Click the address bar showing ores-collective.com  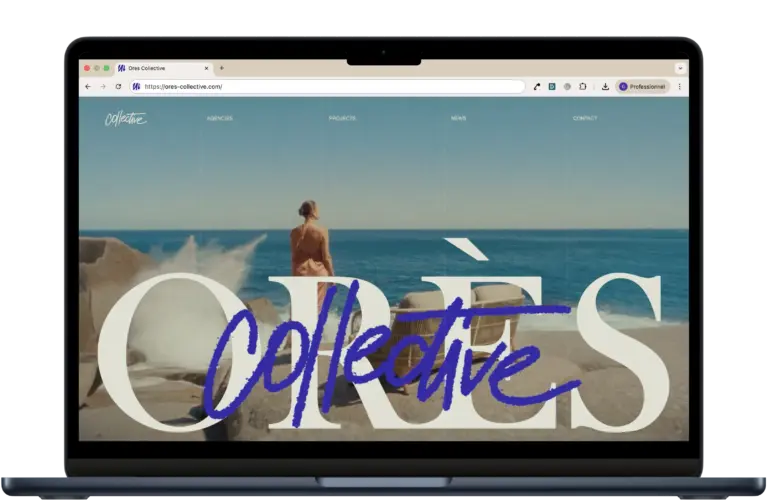[327, 87]
